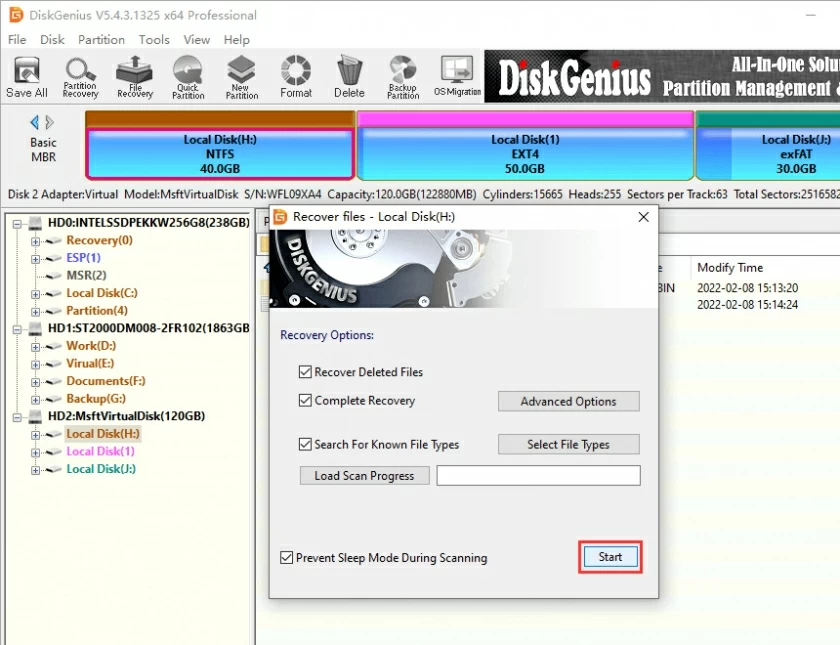The width and height of the screenshot is (840, 645).
Task: Click the Delete partition icon
Action: point(349,75)
